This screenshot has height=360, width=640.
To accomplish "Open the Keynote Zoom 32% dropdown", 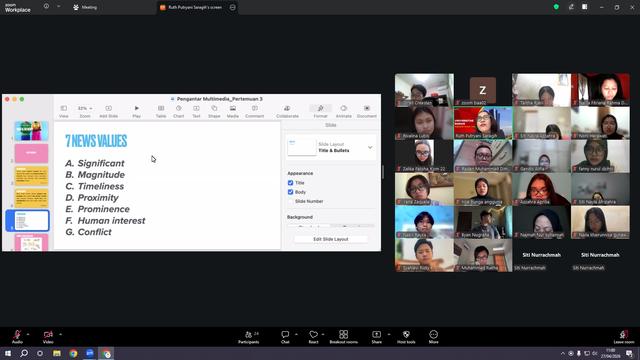I will tap(84, 108).
